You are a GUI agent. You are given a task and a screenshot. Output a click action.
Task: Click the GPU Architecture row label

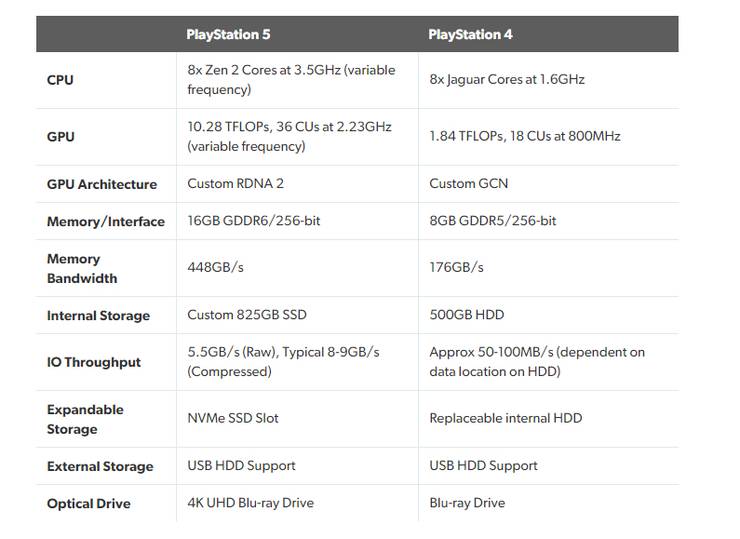102,184
